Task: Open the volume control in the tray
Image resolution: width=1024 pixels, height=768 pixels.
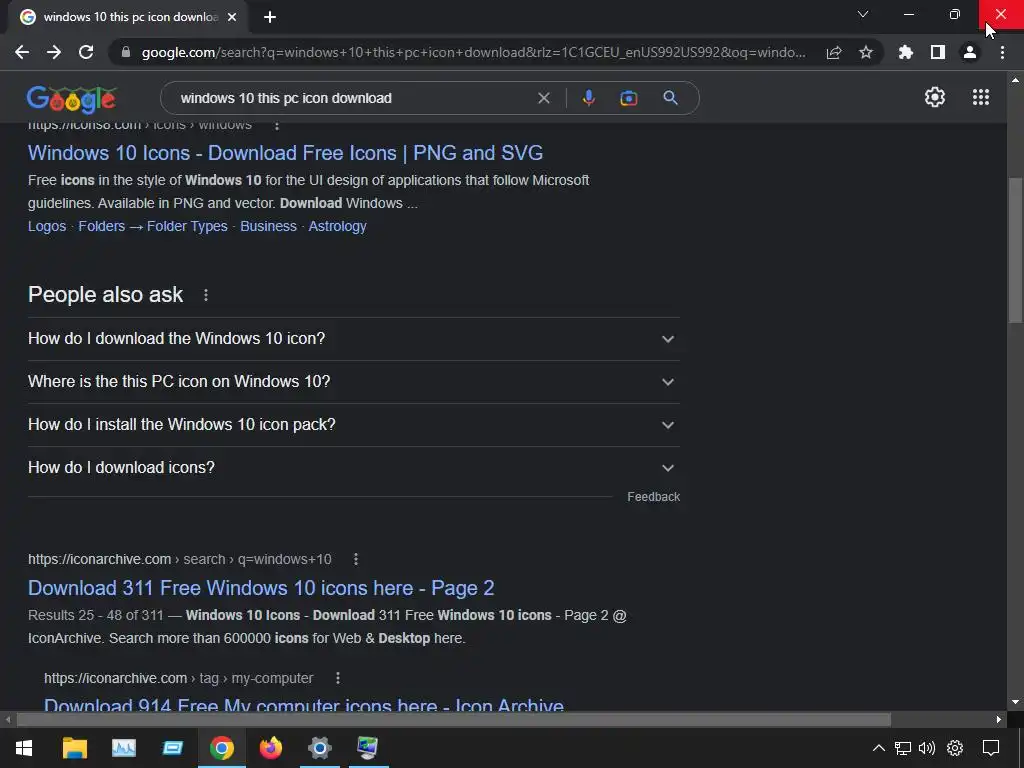Action: click(926, 748)
